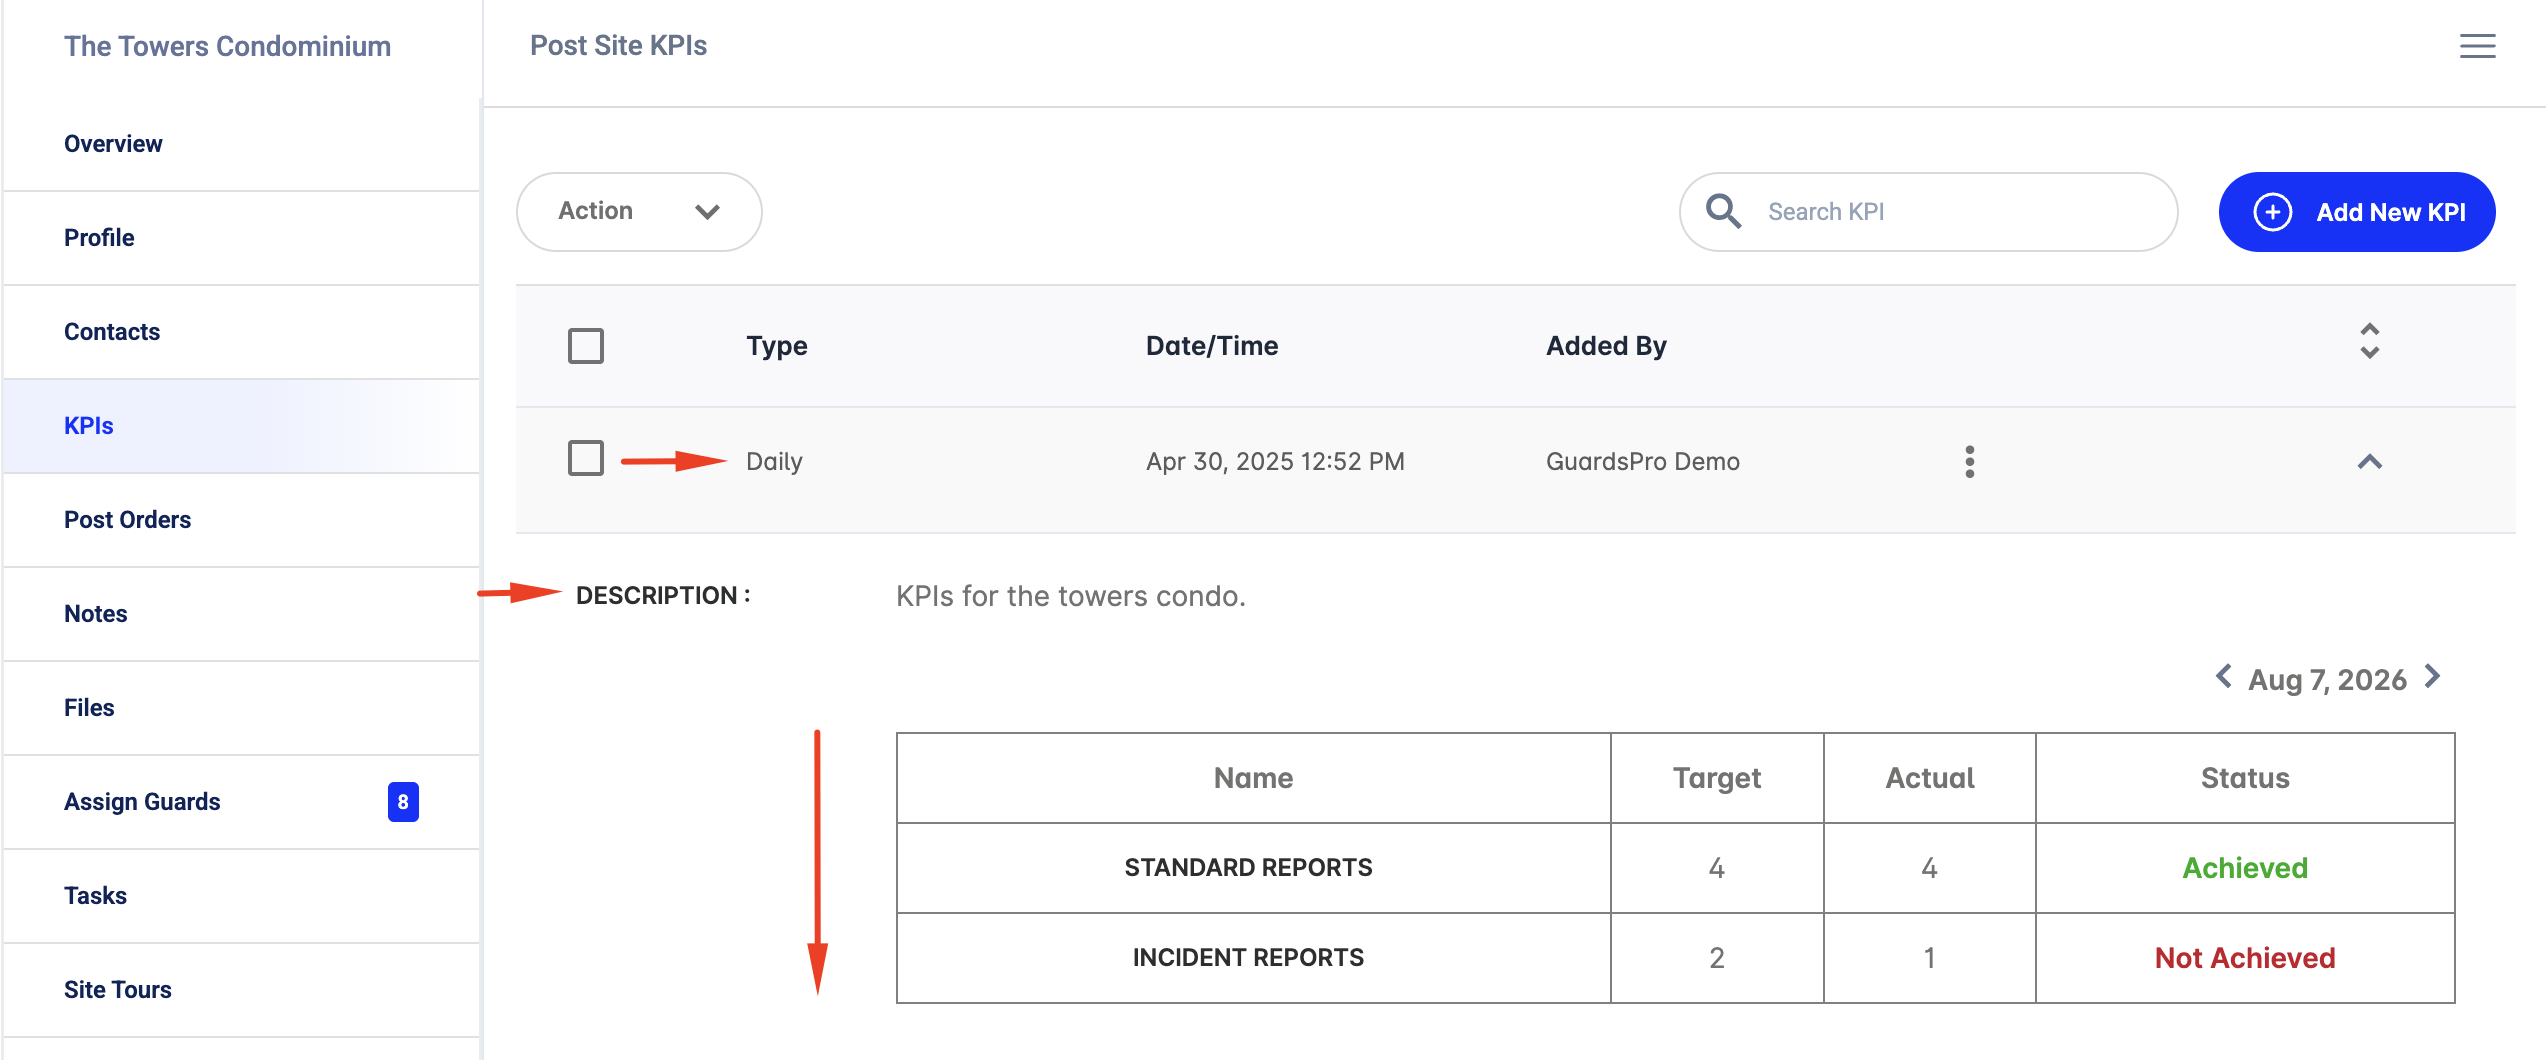Click the search magnifier icon

click(x=1723, y=211)
